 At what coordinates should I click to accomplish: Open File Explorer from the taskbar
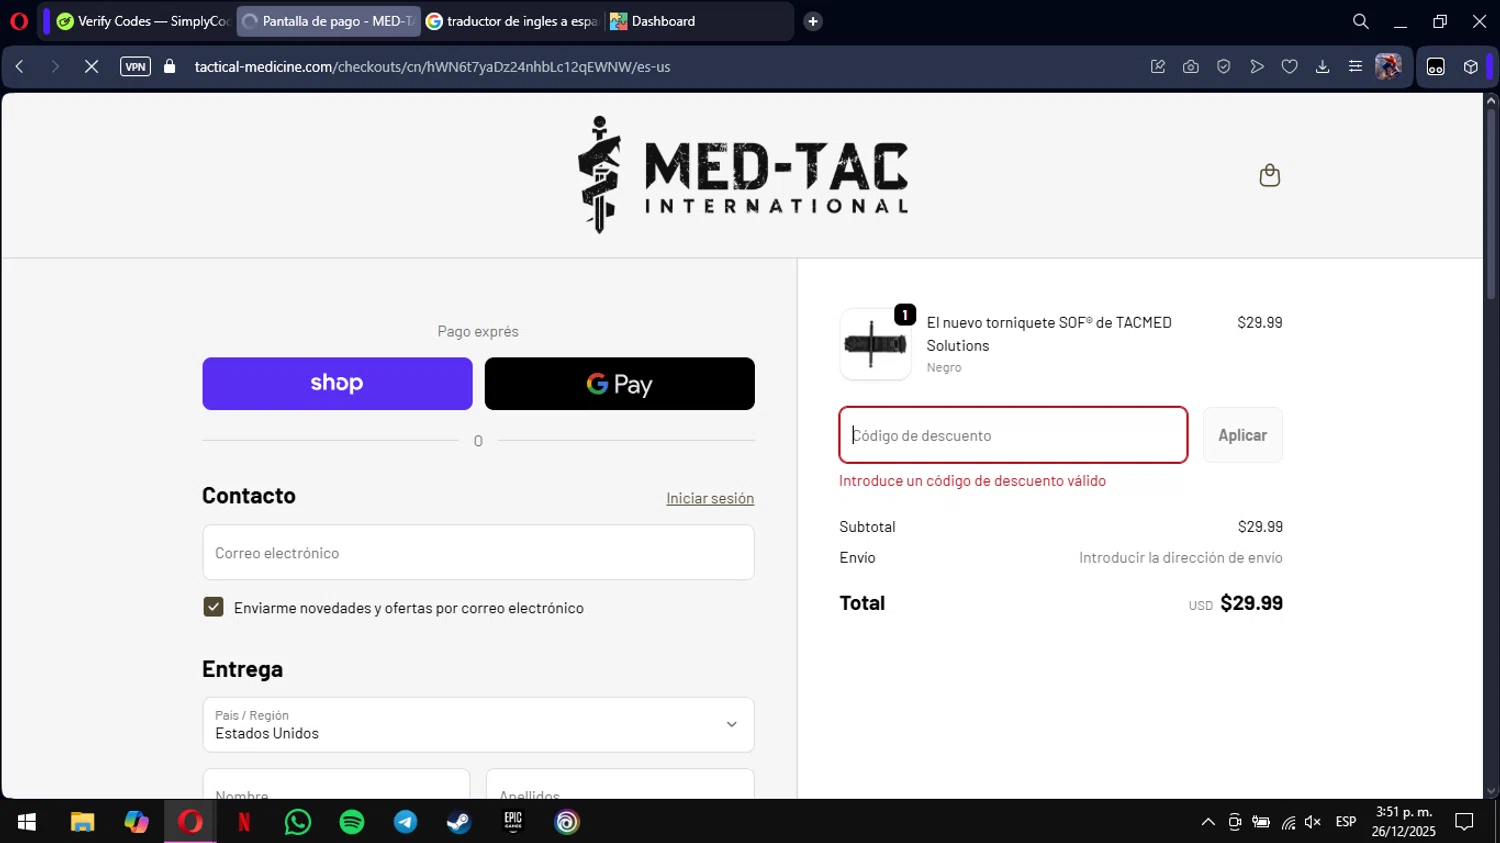pyautogui.click(x=82, y=822)
